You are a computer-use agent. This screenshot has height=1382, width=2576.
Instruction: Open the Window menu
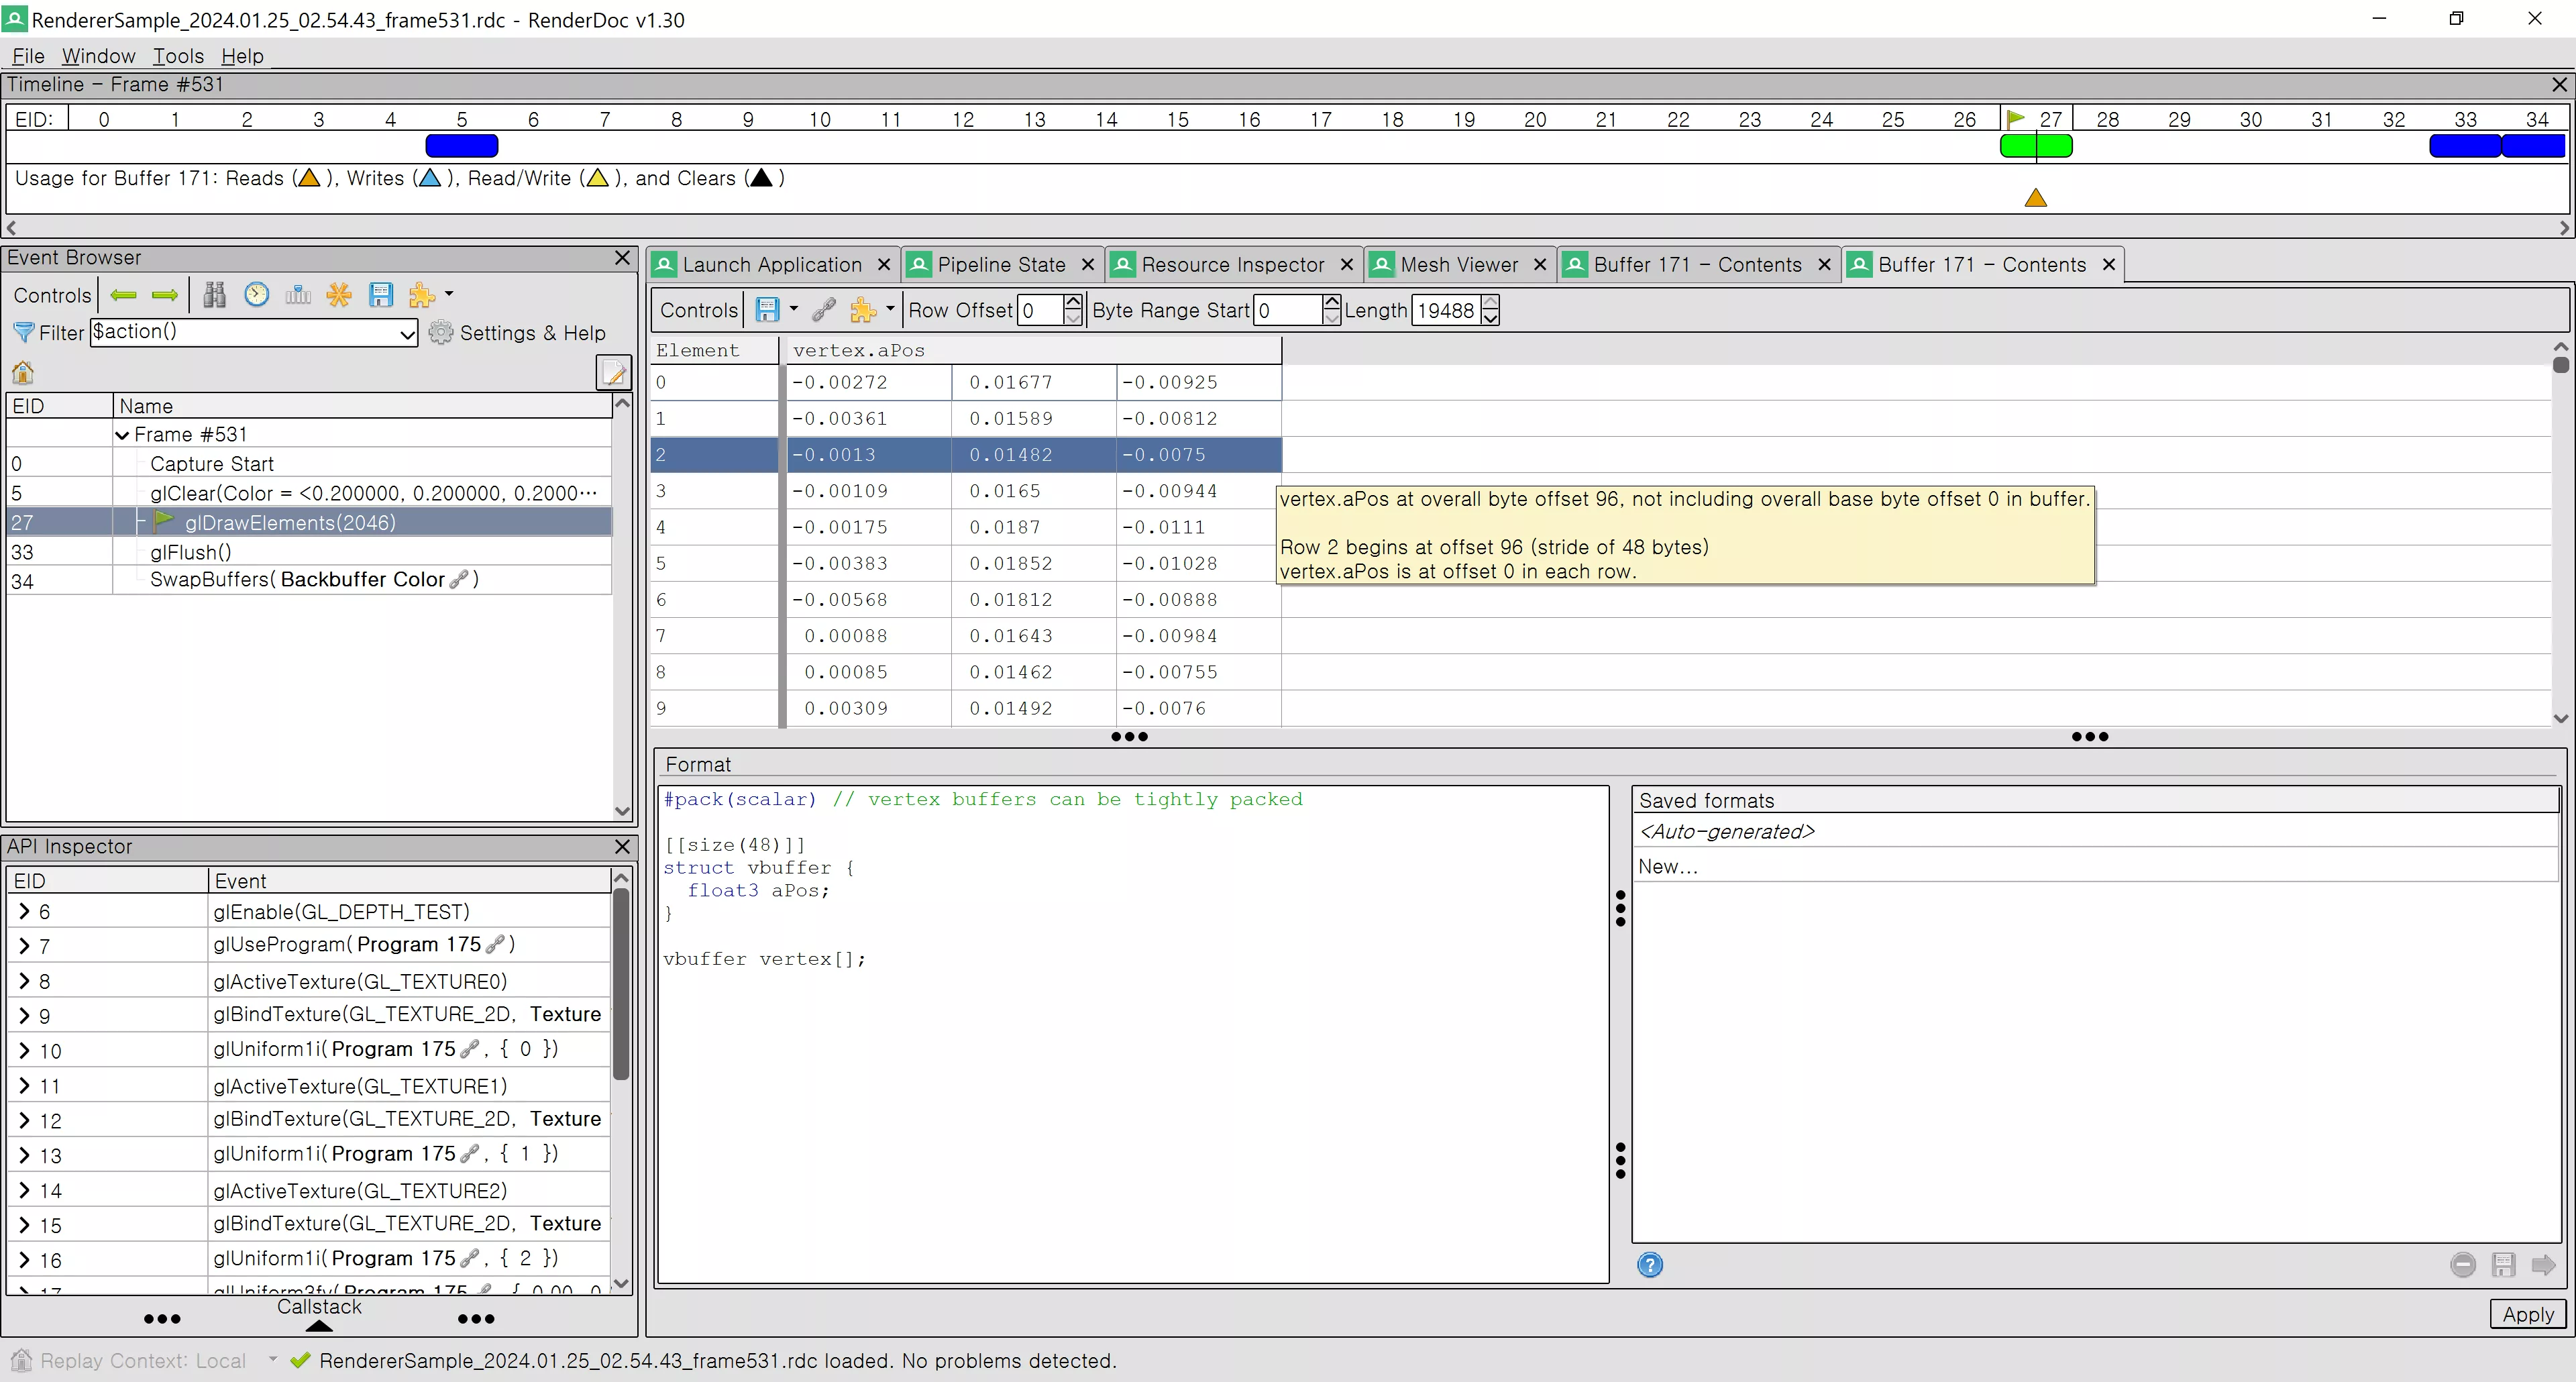tap(98, 56)
